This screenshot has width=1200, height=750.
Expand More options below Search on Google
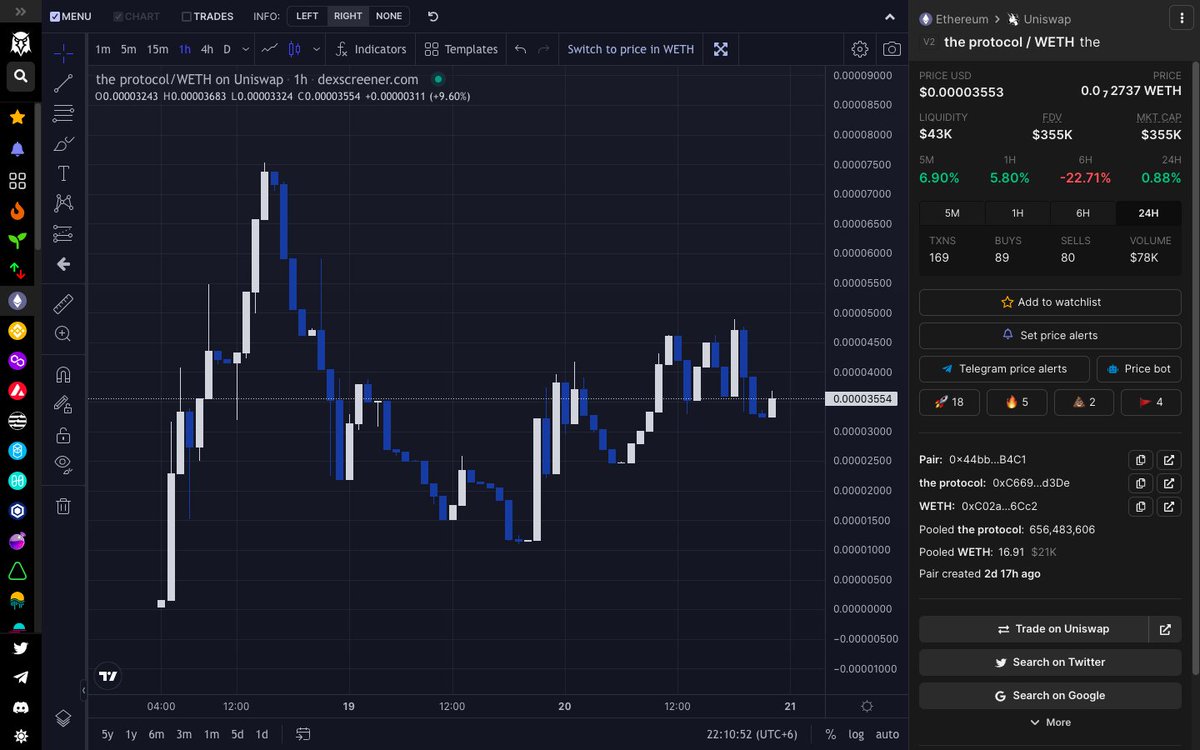click(x=1050, y=722)
